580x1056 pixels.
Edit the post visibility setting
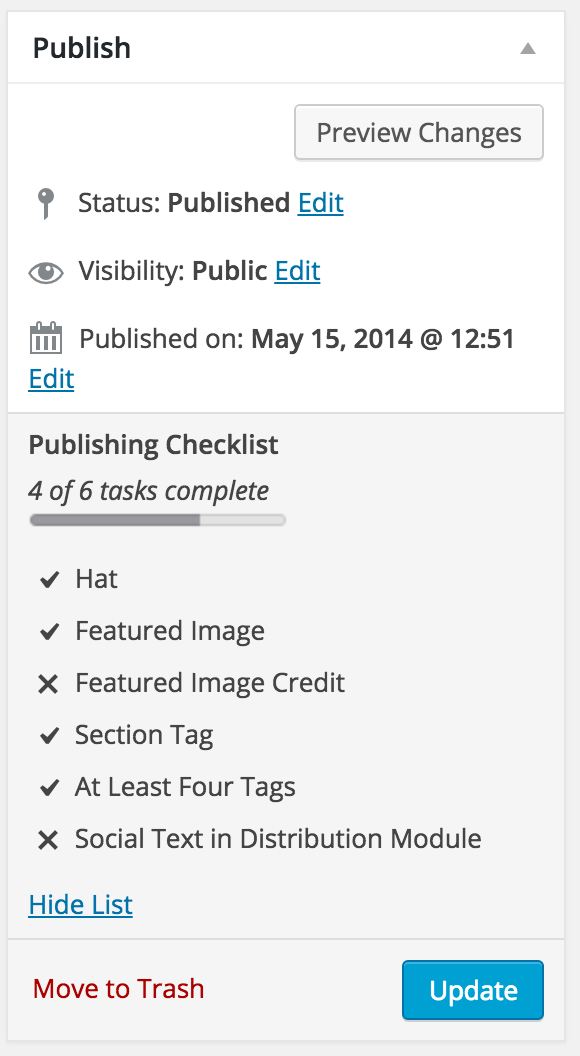pyautogui.click(x=297, y=271)
